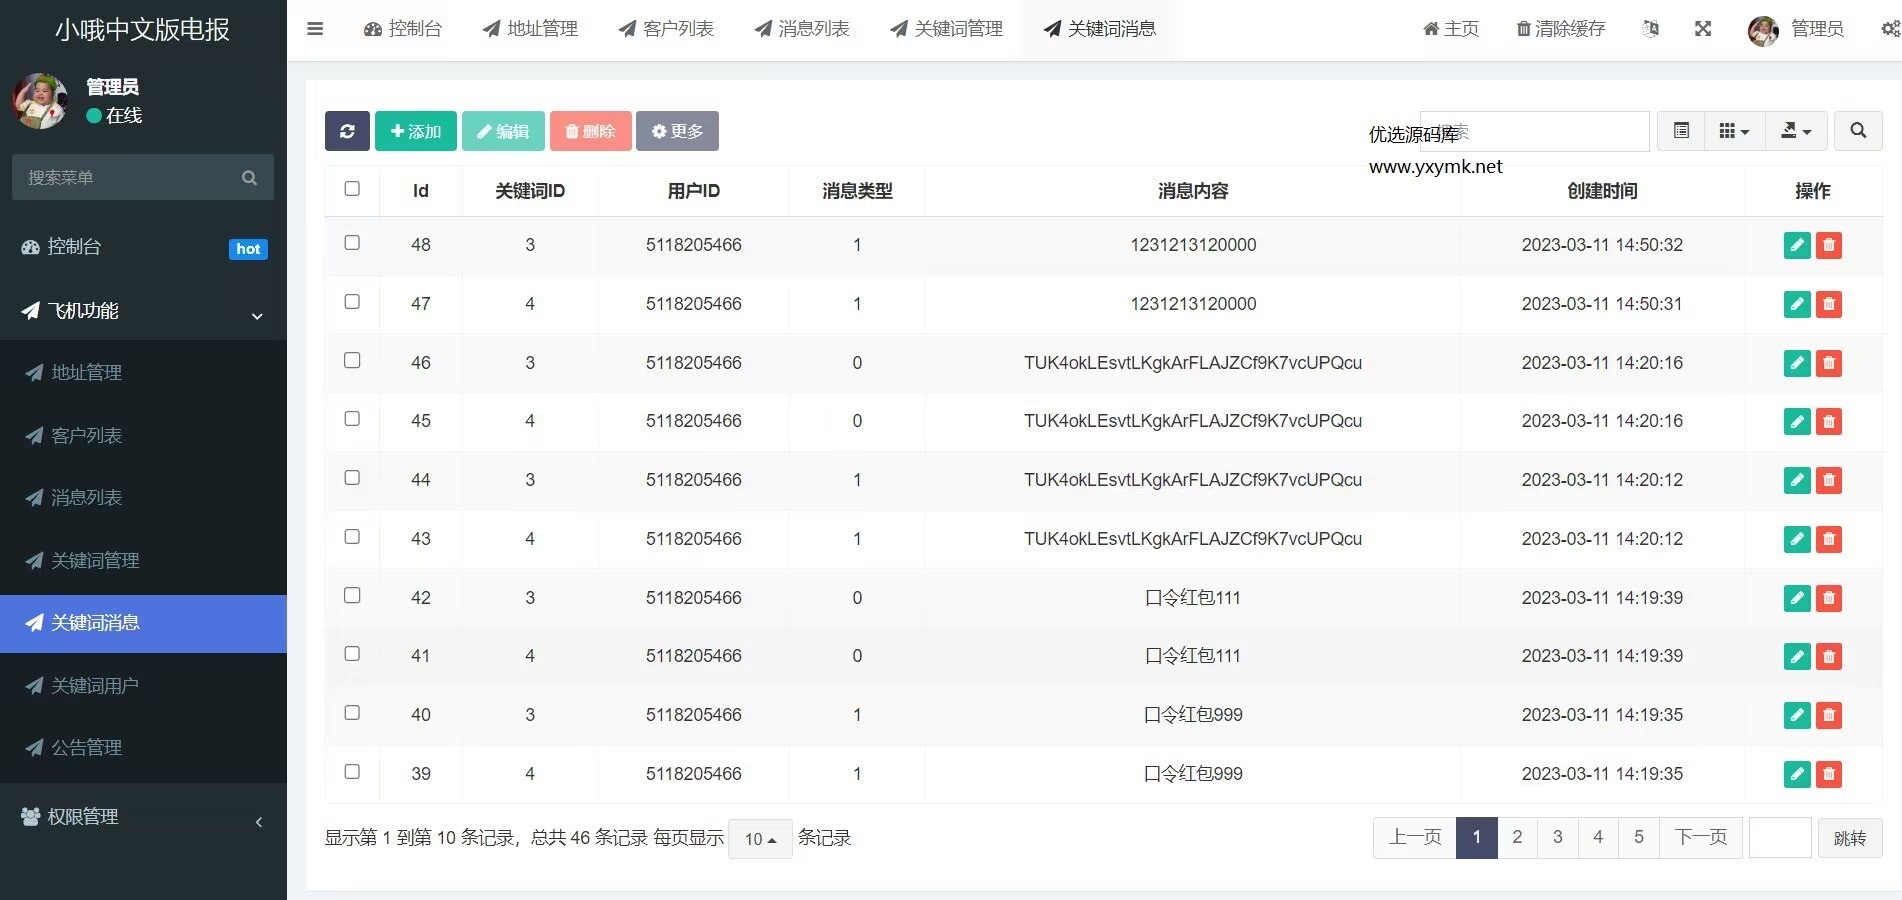Open the columns visibility dropdown

click(x=1734, y=131)
